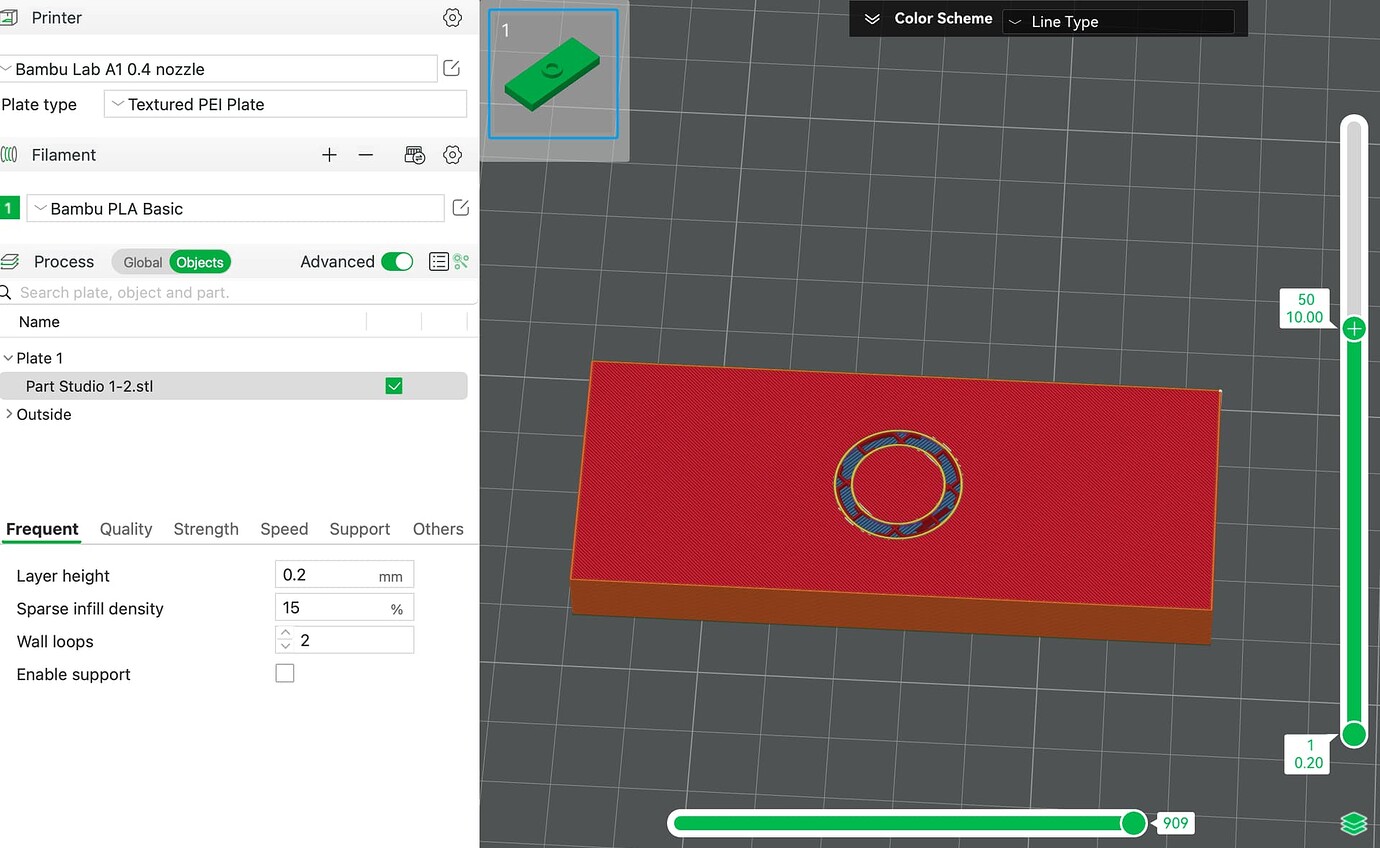Click Sparse infill density field

click(x=344, y=608)
